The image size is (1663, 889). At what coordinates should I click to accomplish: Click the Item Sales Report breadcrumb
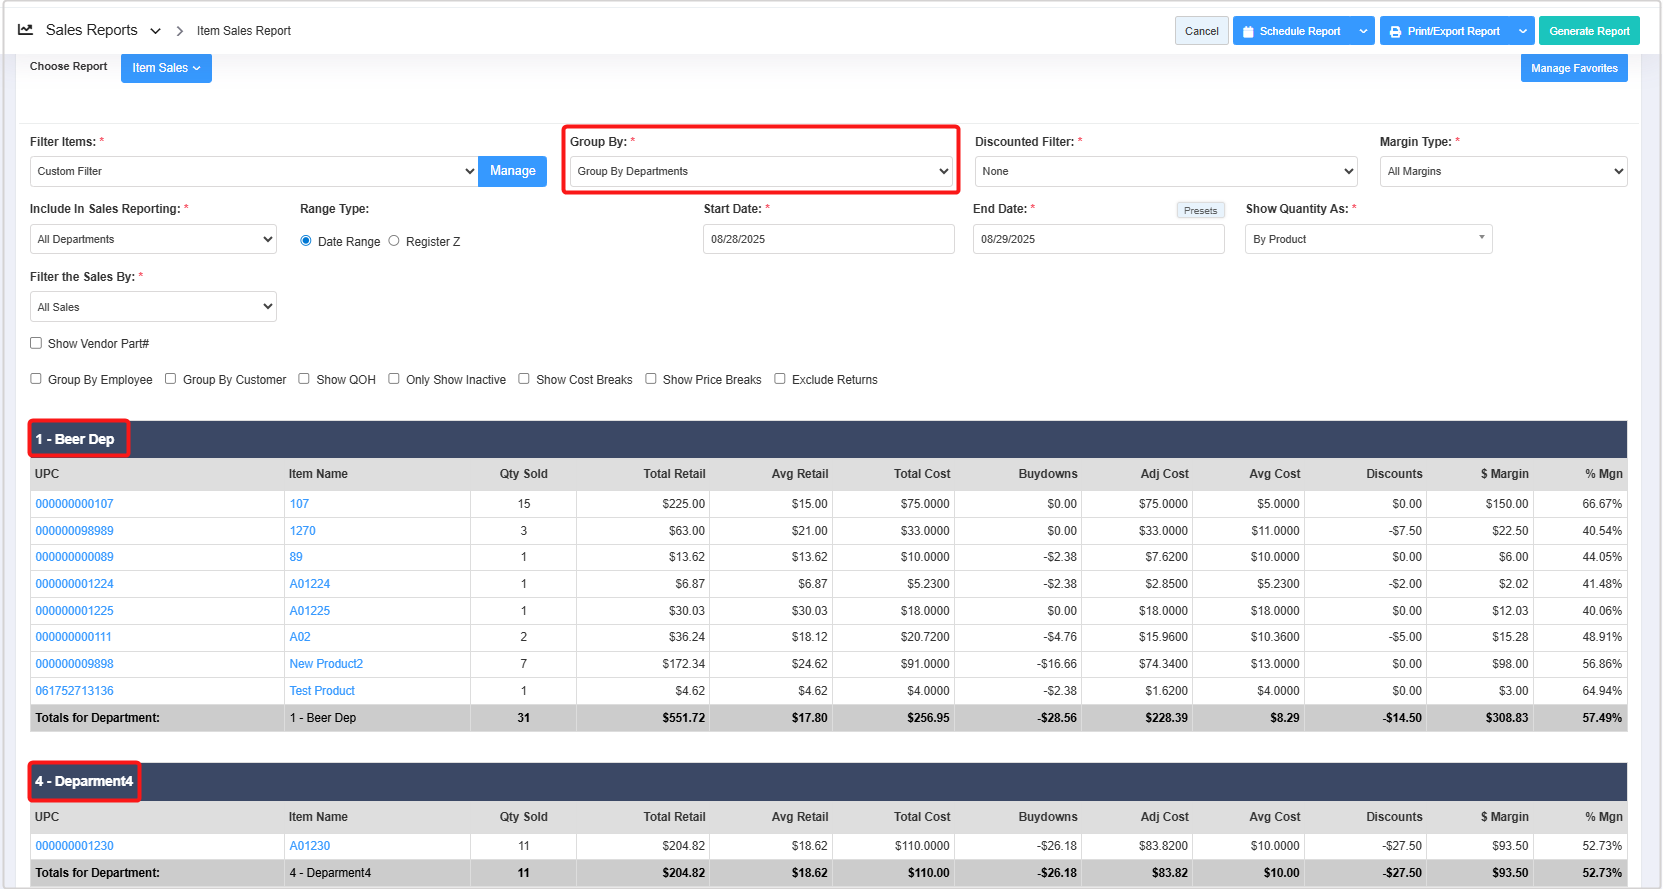(x=244, y=31)
